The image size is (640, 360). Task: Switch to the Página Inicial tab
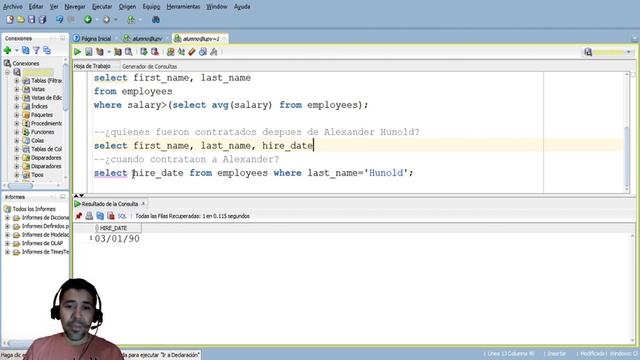(x=93, y=38)
